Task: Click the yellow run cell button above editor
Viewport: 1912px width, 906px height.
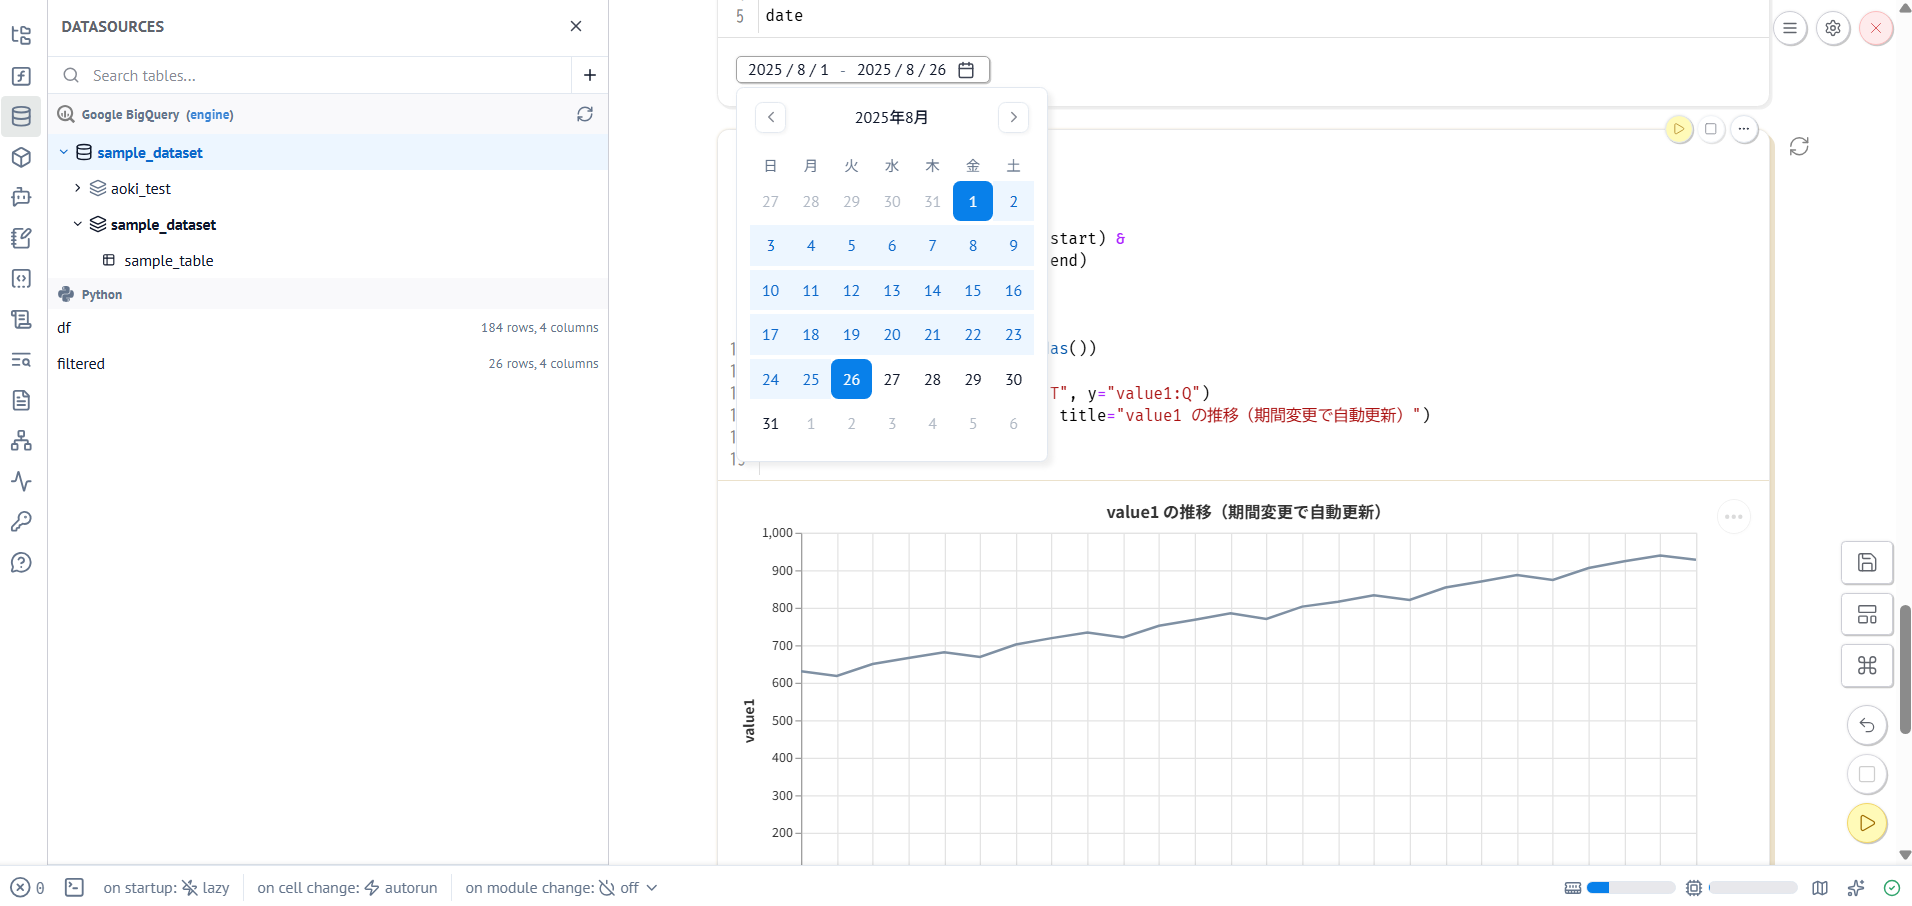Action: [1679, 129]
